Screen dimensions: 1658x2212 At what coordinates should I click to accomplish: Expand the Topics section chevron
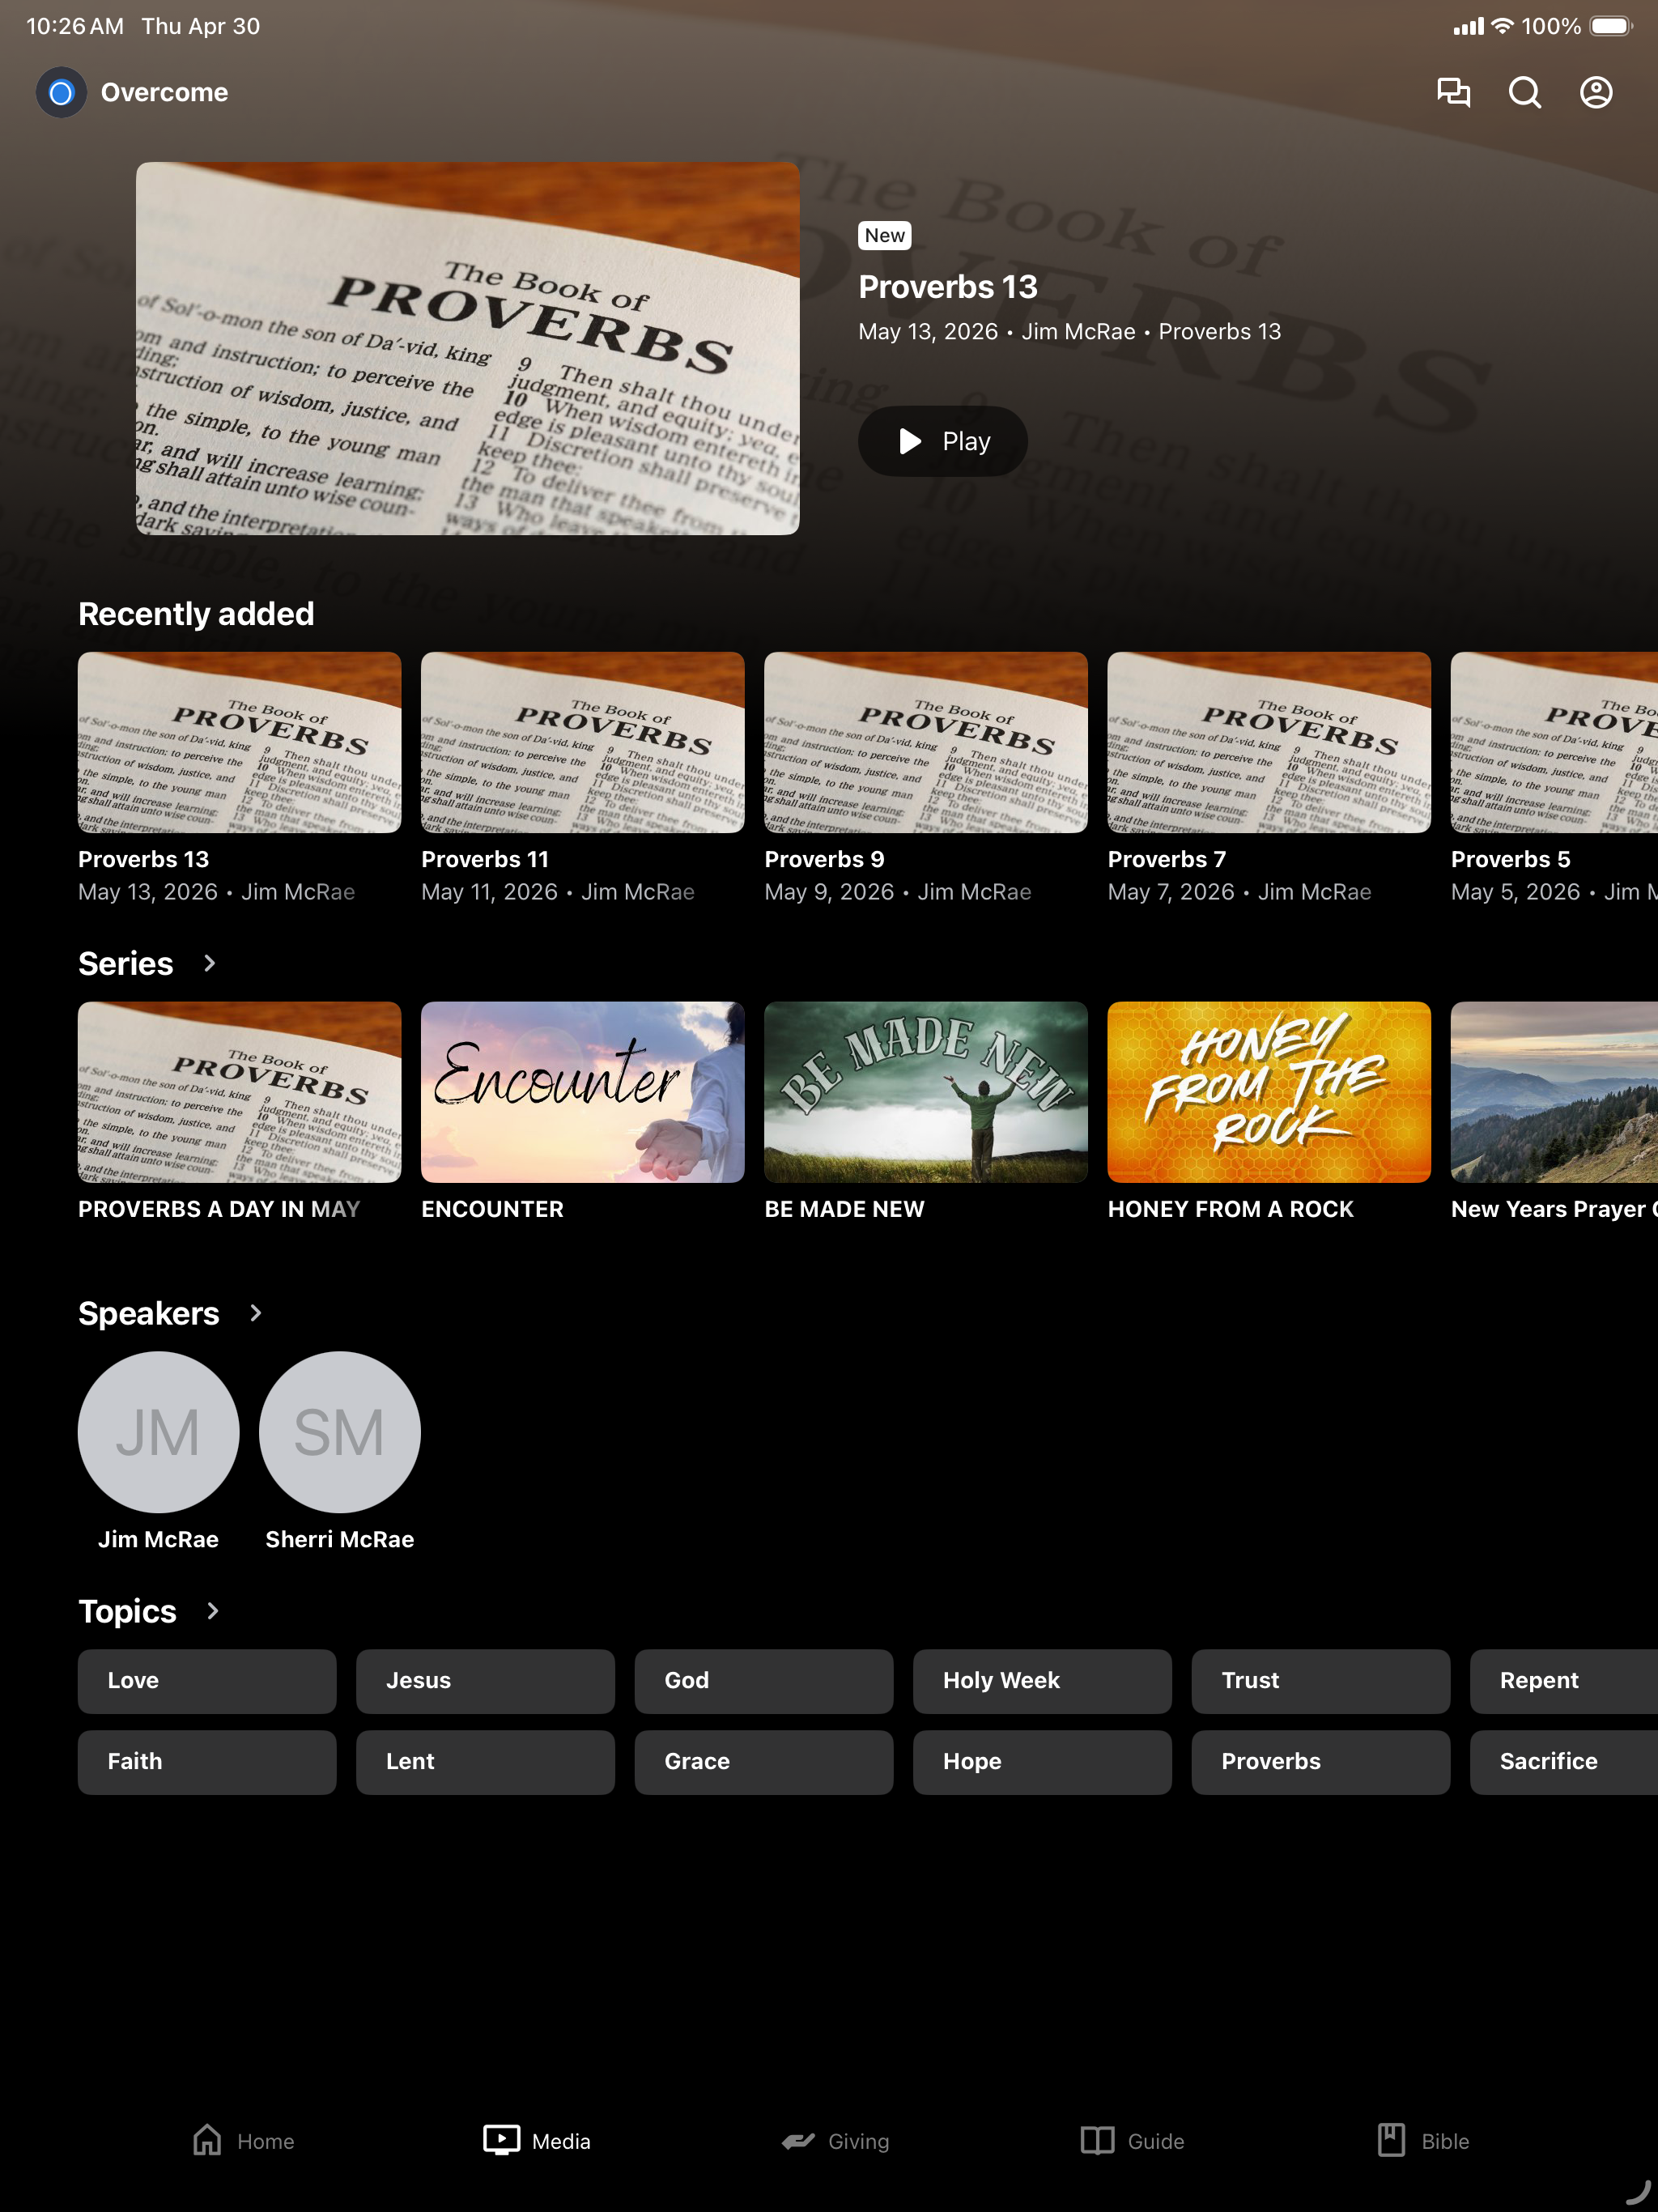click(212, 1611)
